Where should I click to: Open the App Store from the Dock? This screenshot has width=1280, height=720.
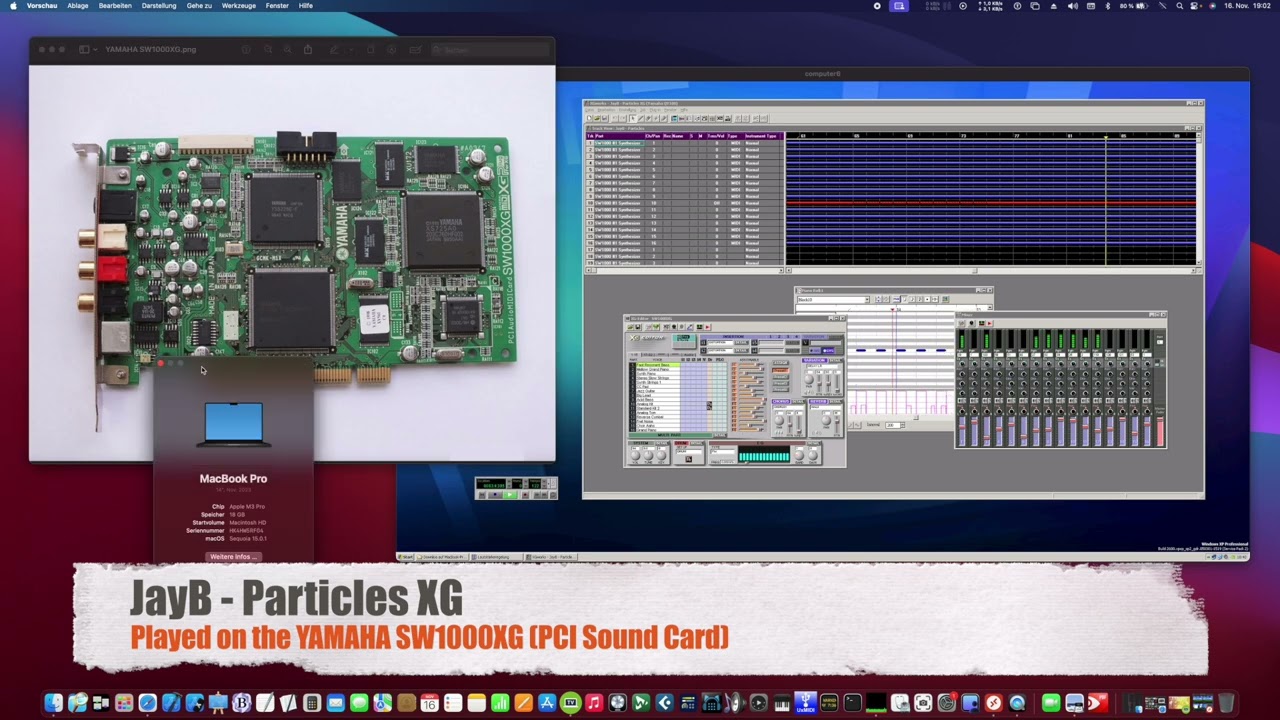(x=547, y=703)
